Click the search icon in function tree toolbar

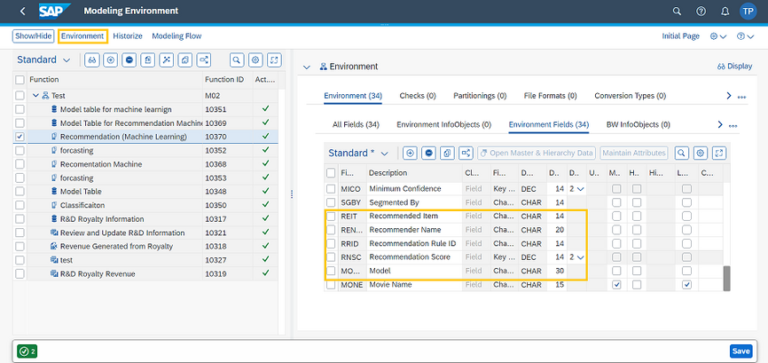[x=237, y=60]
